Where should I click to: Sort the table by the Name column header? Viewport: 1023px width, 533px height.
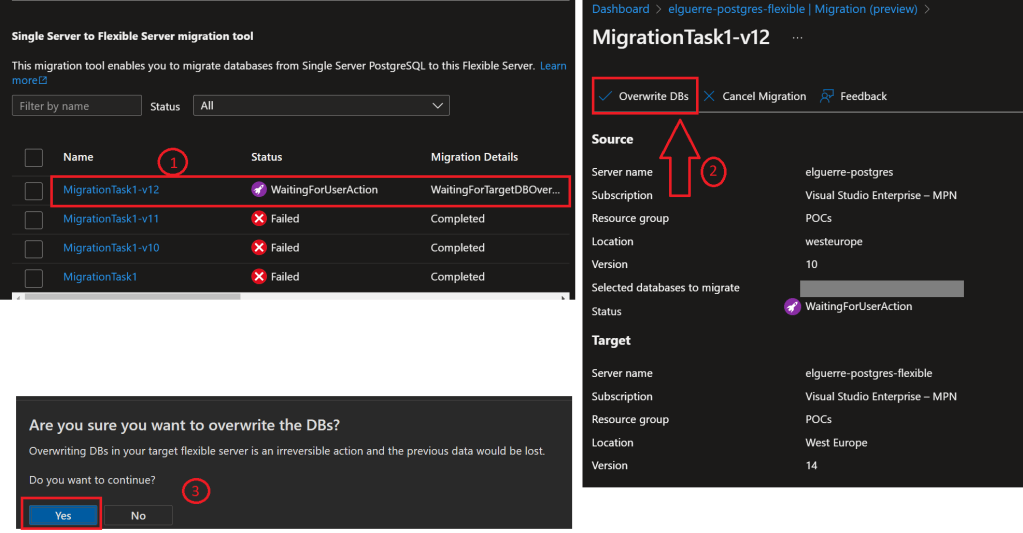(x=78, y=157)
